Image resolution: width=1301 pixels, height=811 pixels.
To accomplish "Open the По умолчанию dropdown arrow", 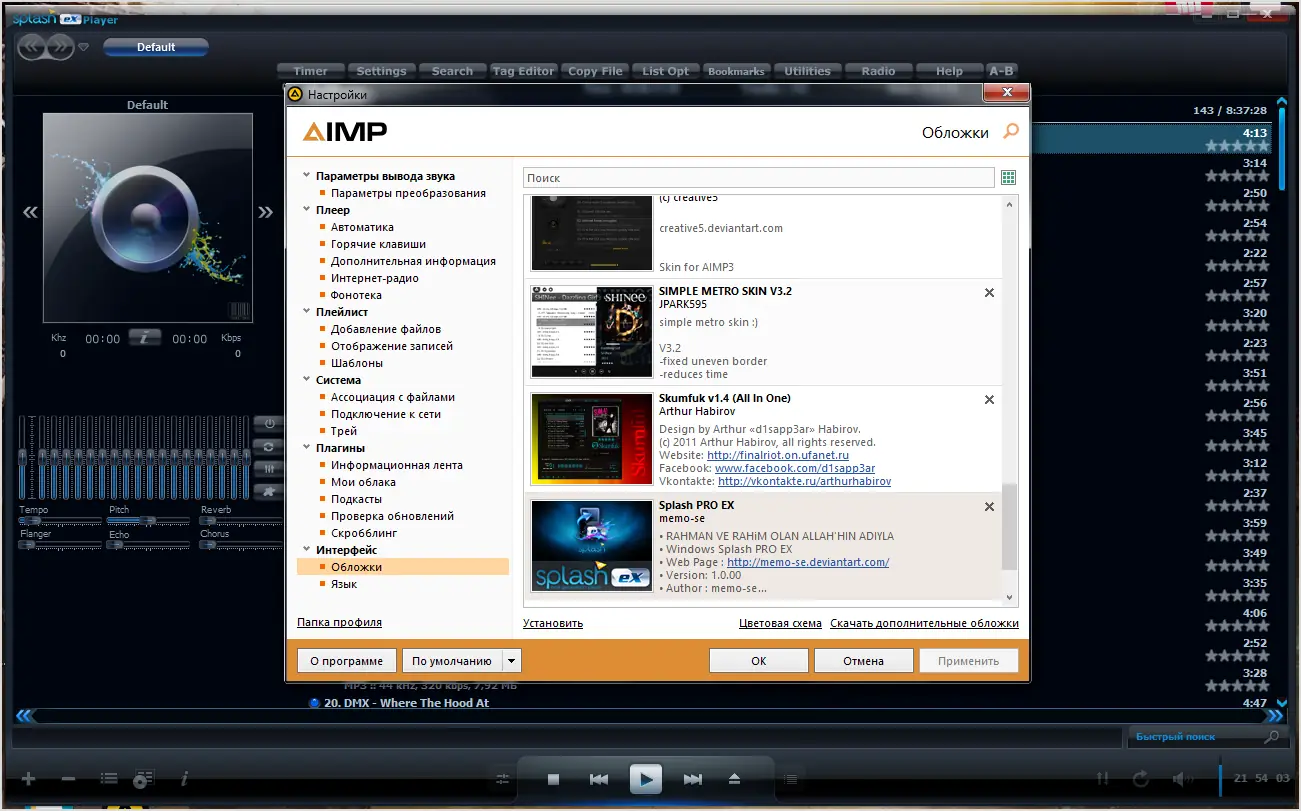I will 512,661.
